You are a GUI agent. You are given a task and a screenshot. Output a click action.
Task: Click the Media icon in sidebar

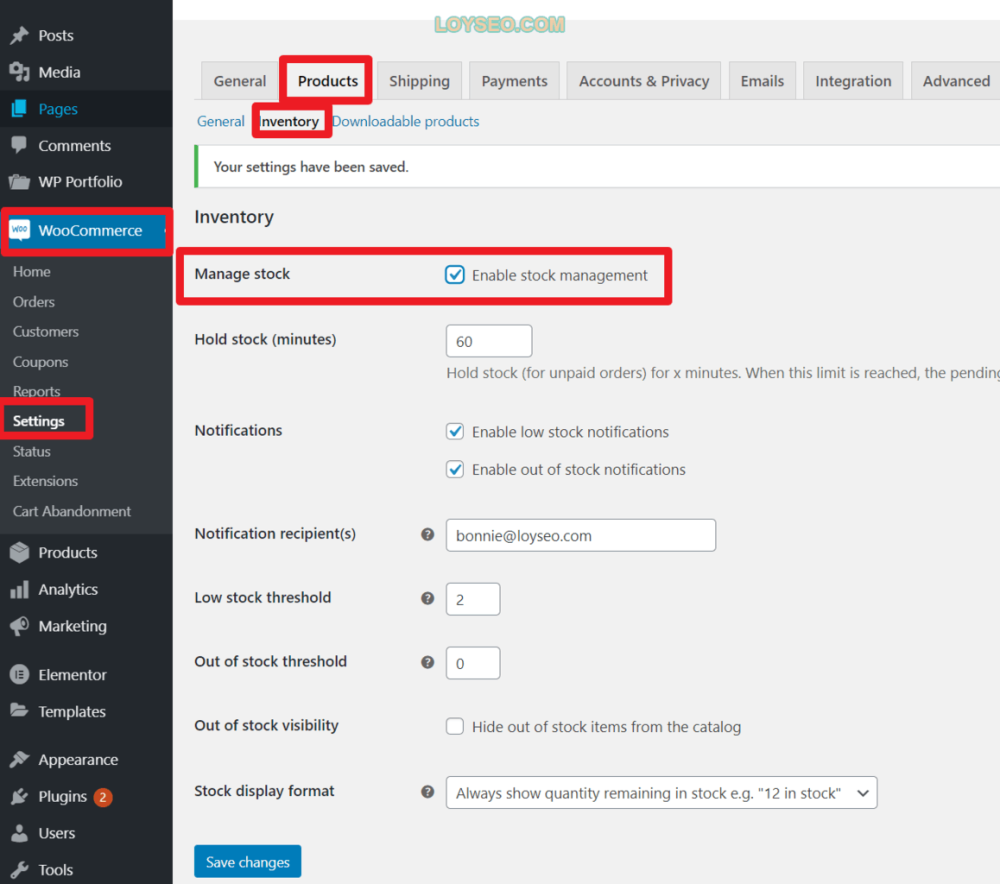(x=20, y=72)
